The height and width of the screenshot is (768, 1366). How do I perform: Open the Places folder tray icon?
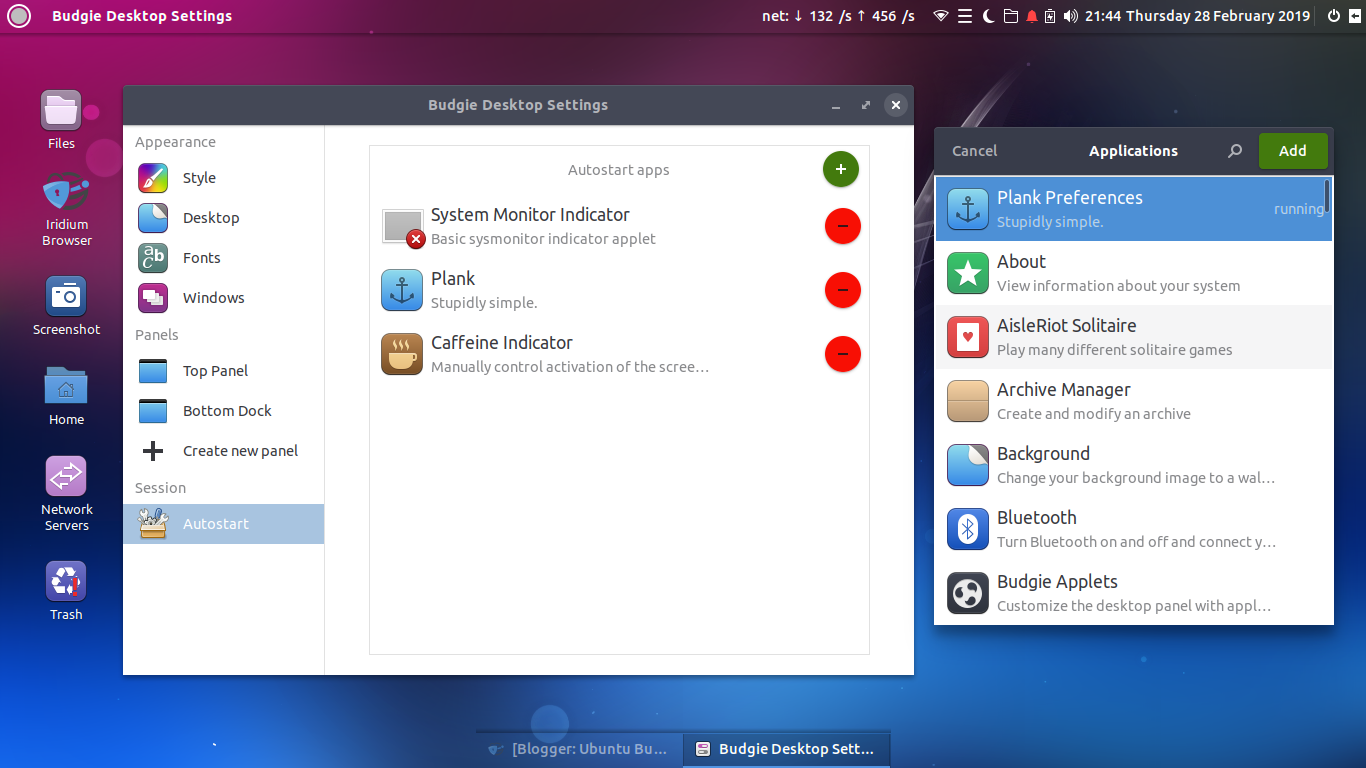point(1010,16)
